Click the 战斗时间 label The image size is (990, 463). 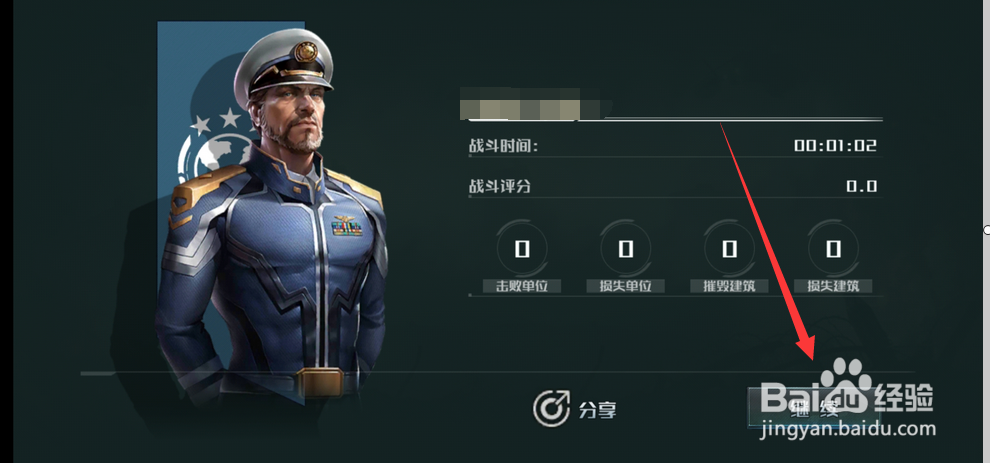click(503, 147)
